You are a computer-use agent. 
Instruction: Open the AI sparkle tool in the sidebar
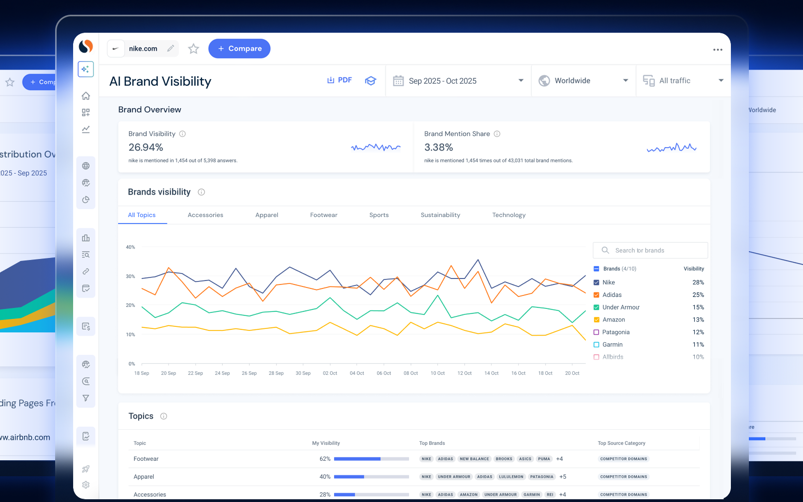(86, 69)
